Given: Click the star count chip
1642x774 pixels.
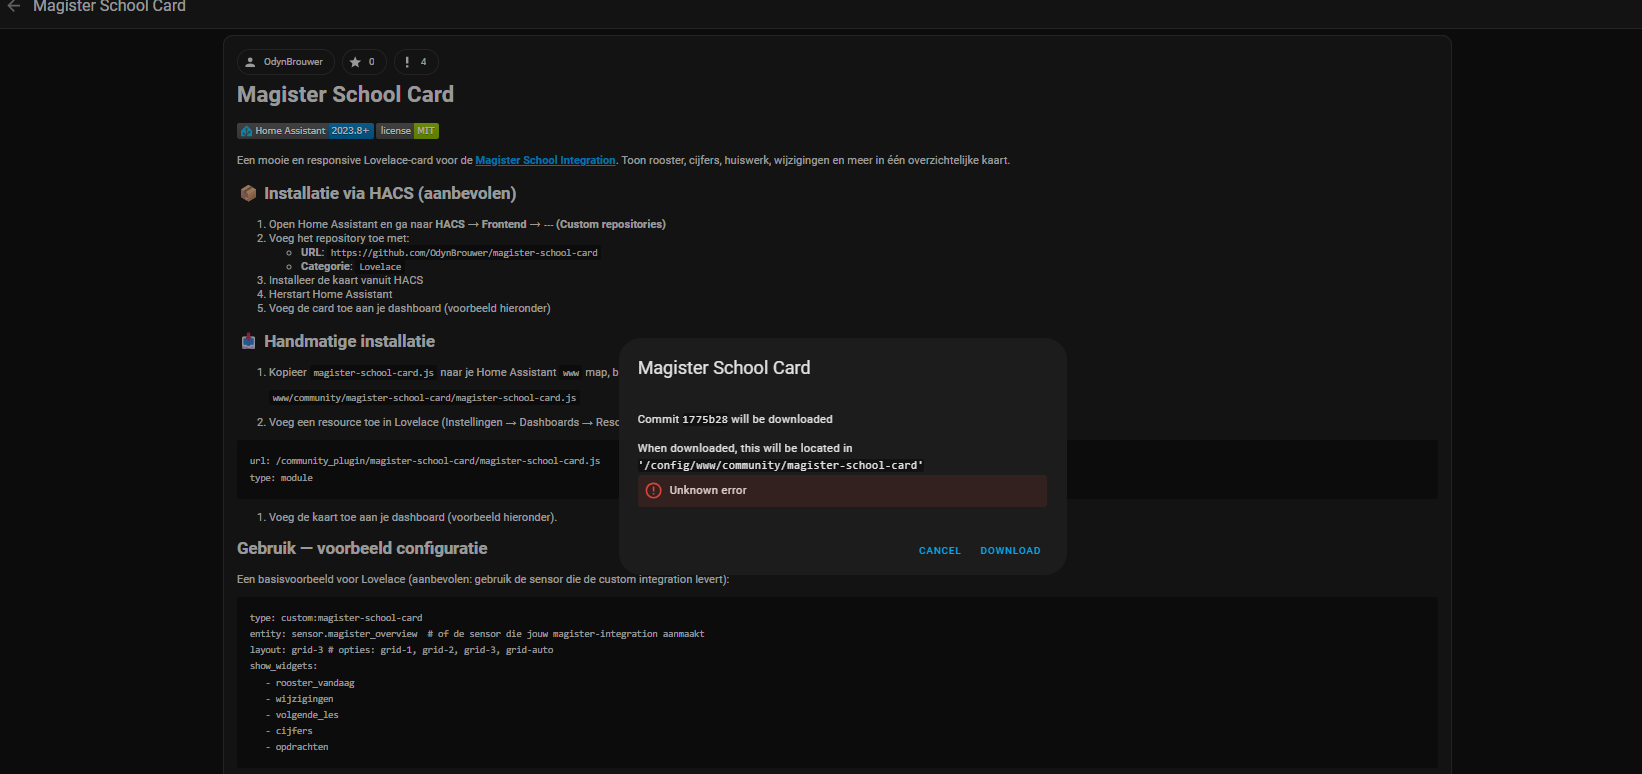Looking at the screenshot, I should tap(364, 62).
